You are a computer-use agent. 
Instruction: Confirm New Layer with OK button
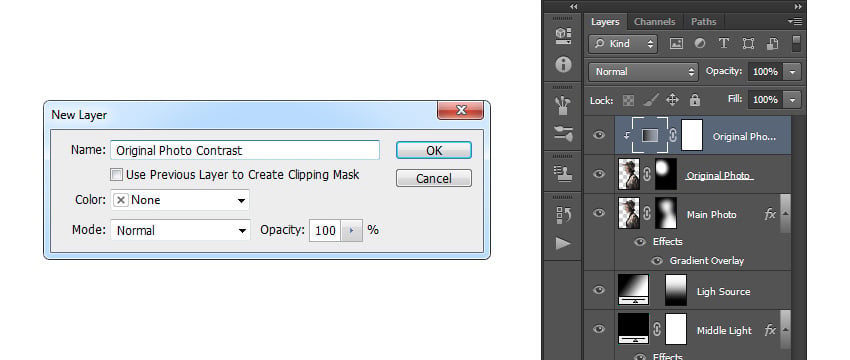pyautogui.click(x=434, y=150)
